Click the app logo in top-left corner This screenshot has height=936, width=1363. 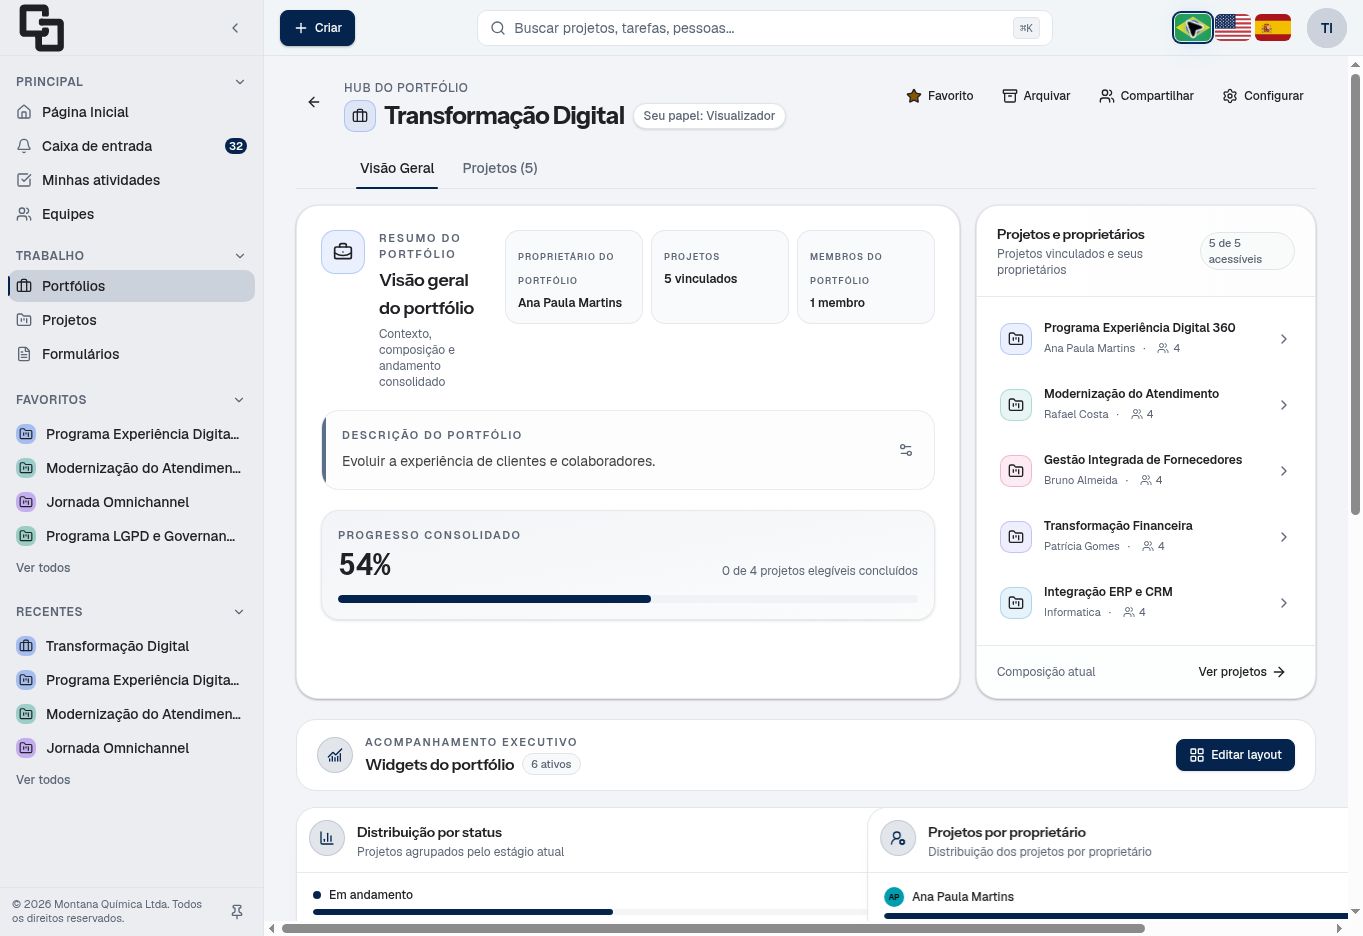pos(41,28)
